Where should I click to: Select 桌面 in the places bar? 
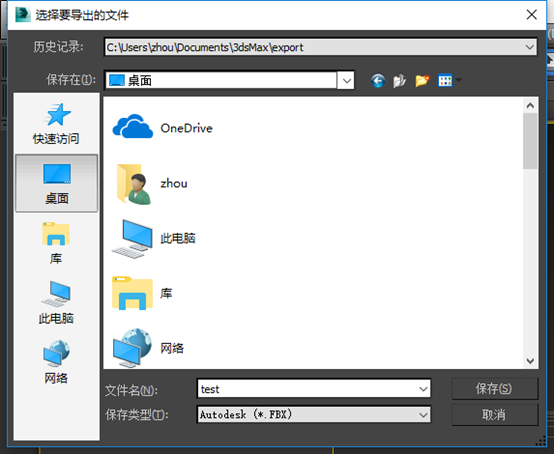click(57, 183)
